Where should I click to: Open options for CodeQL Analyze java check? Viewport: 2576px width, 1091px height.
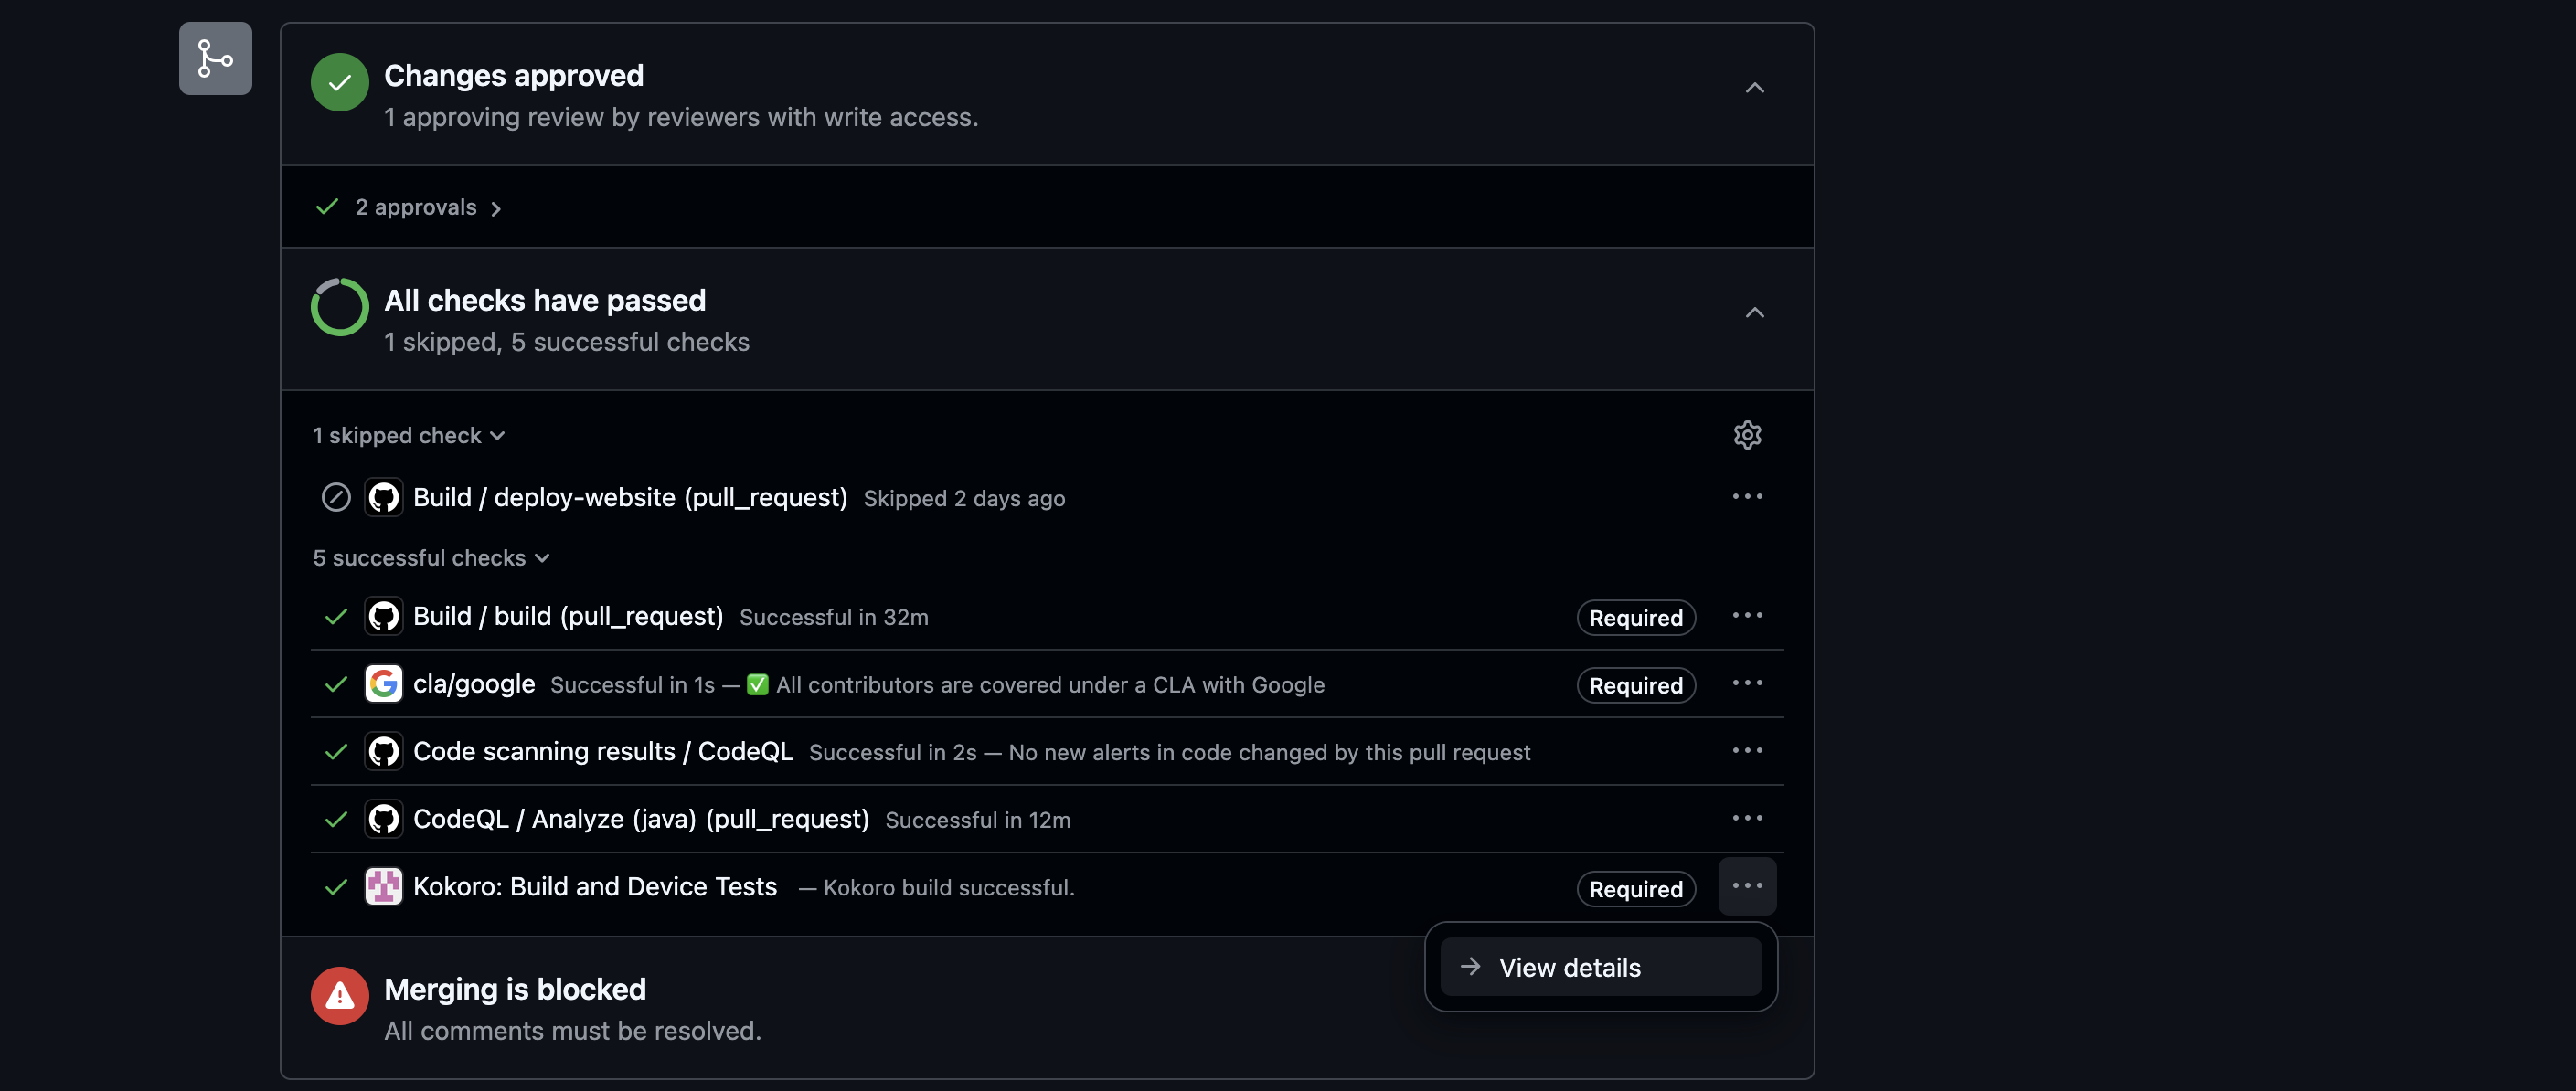coord(1747,818)
